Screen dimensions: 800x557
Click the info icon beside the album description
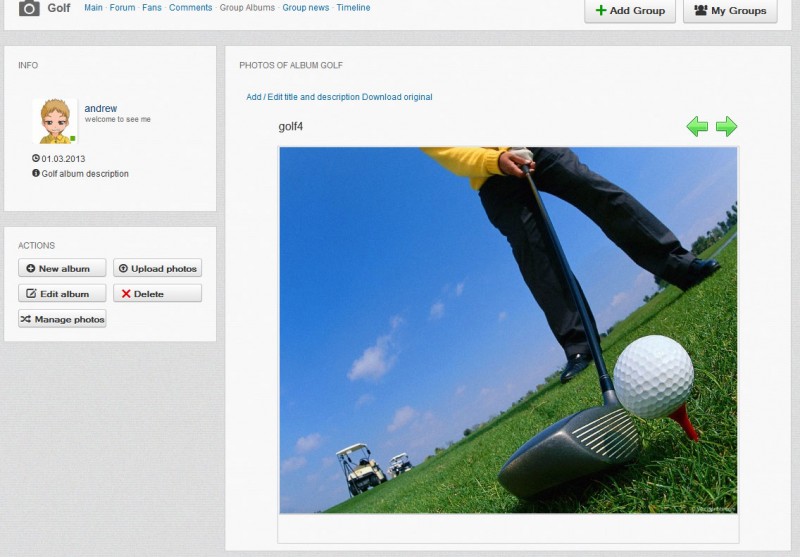36,173
